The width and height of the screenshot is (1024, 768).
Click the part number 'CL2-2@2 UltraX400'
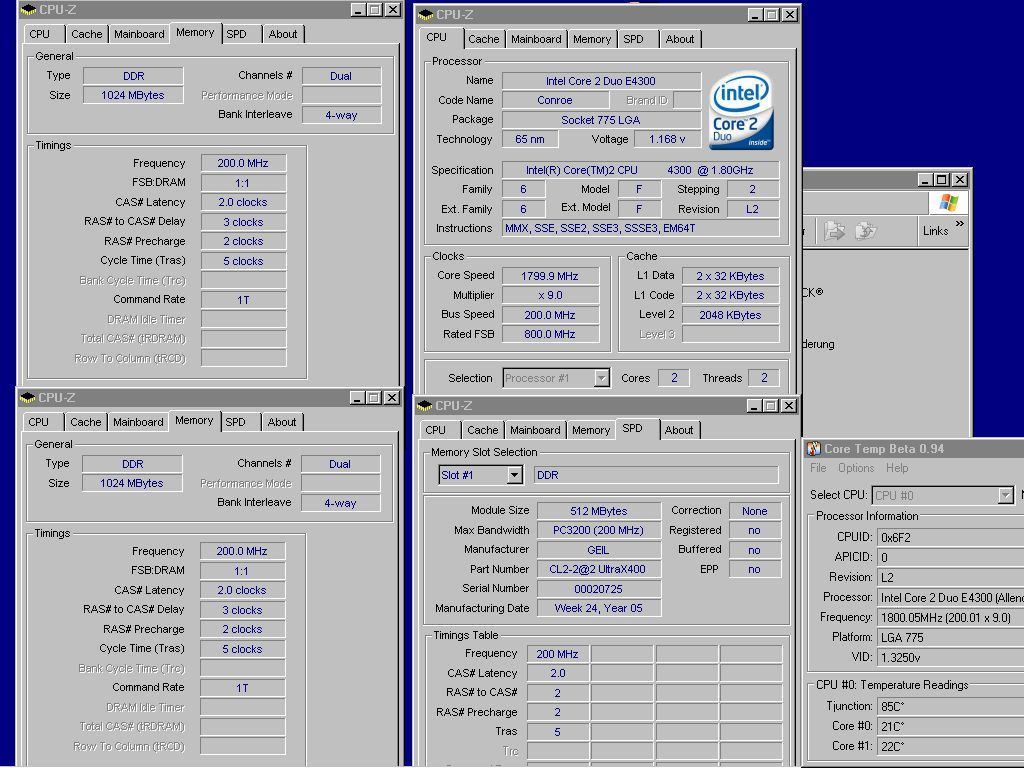pyautogui.click(x=598, y=569)
